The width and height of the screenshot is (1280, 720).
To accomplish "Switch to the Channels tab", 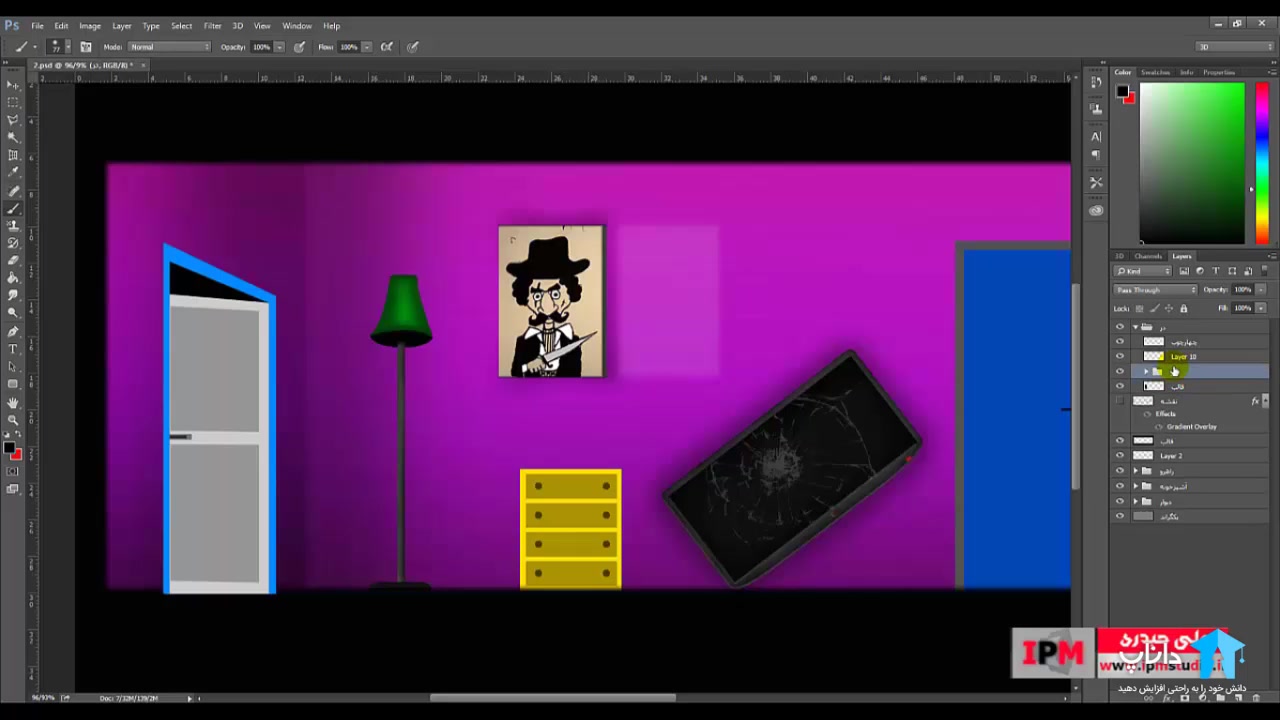I will coord(1148,256).
